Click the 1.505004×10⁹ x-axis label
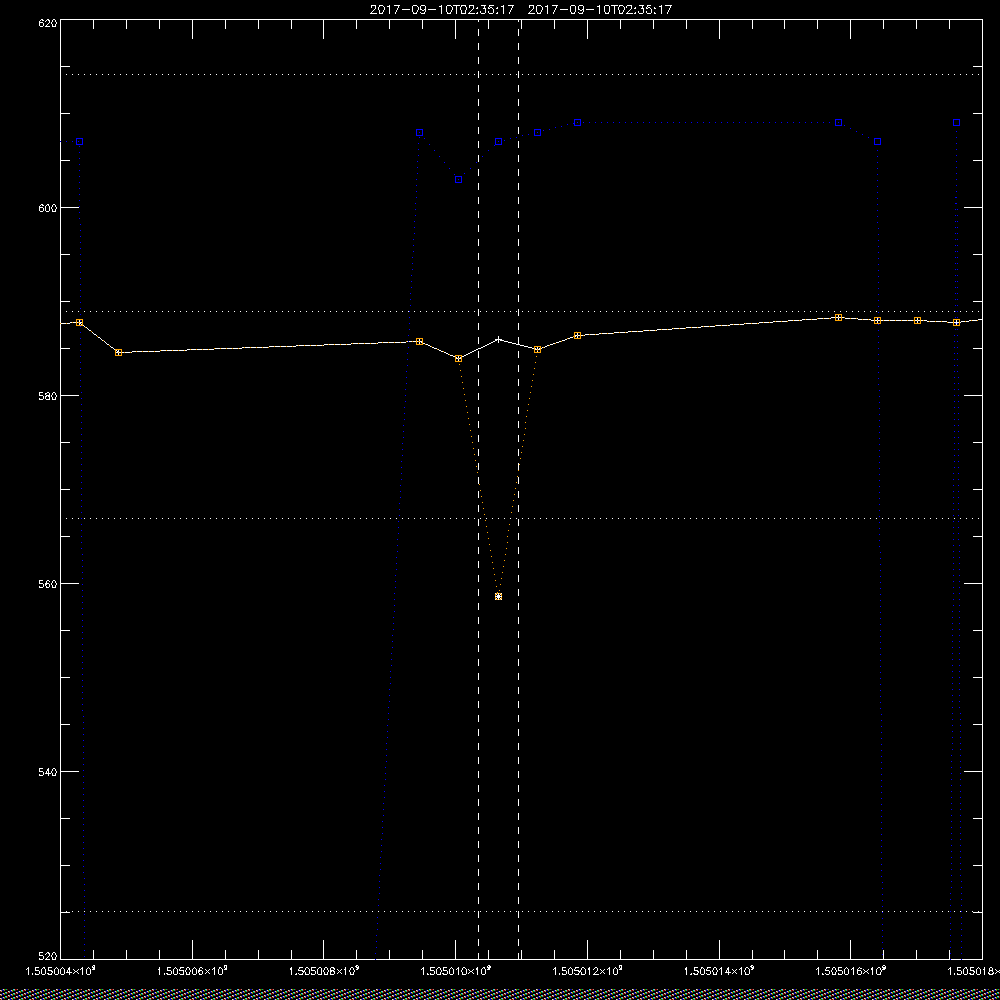 [60, 971]
